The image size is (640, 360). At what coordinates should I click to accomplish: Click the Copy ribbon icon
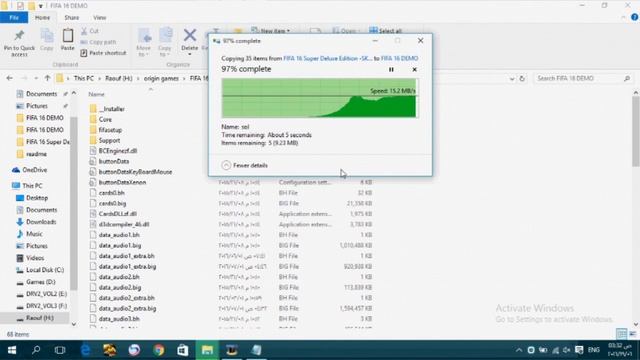click(47, 40)
